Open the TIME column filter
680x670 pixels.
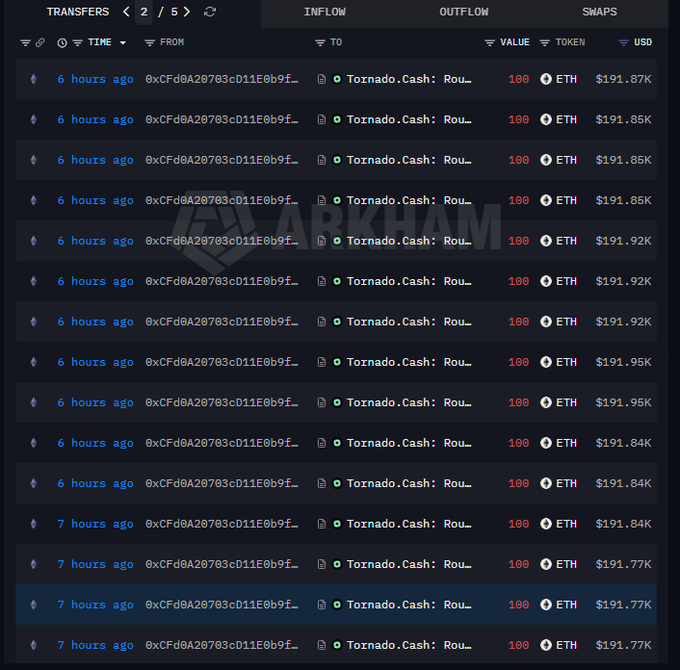(78, 42)
